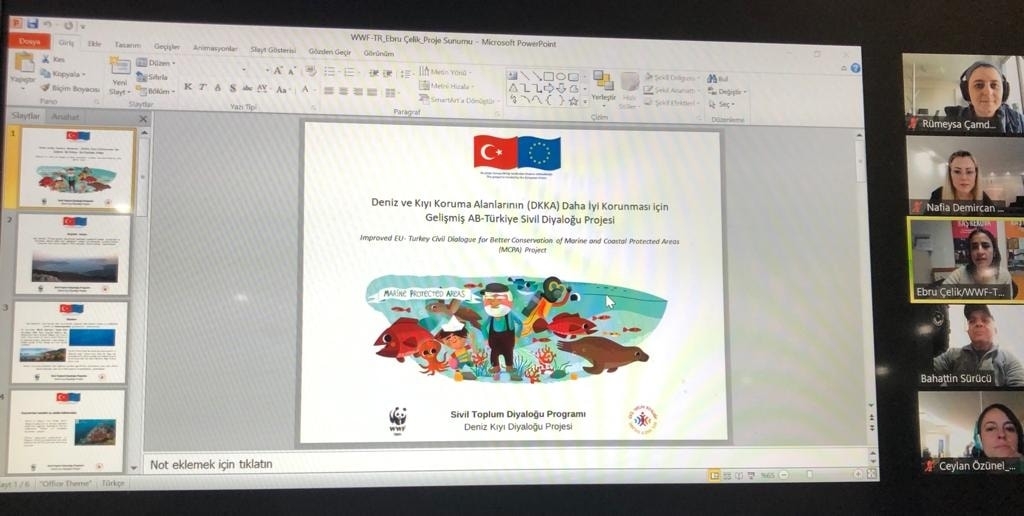Screen dimensions: 1024x516
Task: Open Metni Hizala align text dropdown
Action: tap(447, 86)
